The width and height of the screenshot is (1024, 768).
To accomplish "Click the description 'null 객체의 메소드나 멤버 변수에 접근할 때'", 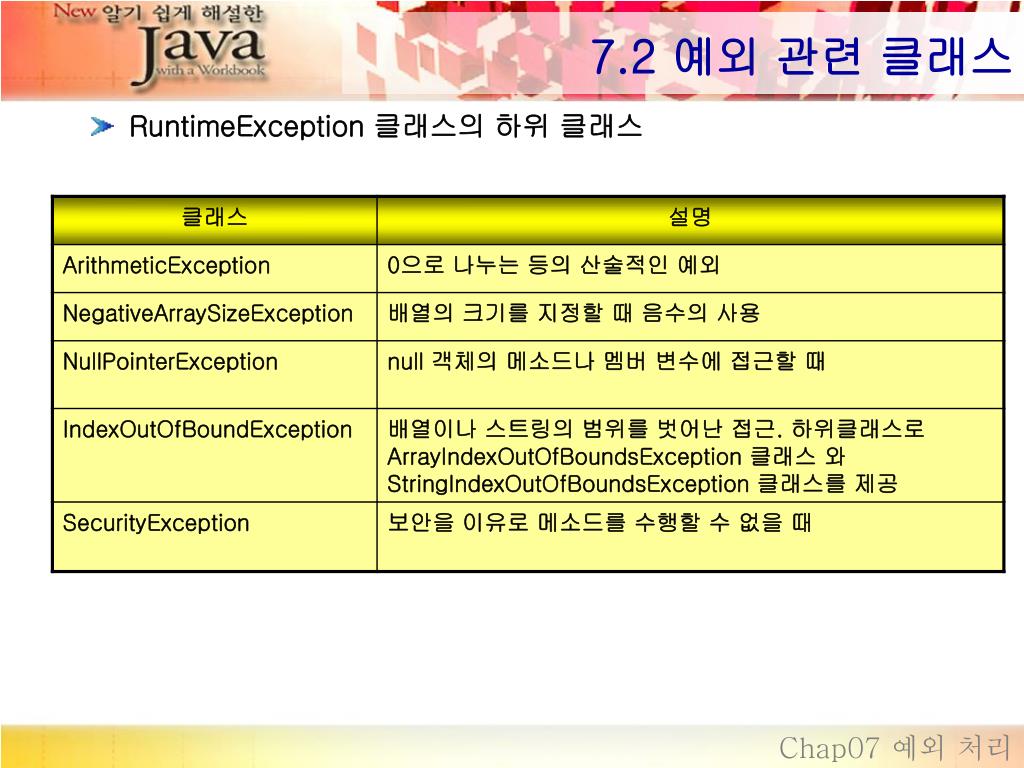I will (x=606, y=360).
